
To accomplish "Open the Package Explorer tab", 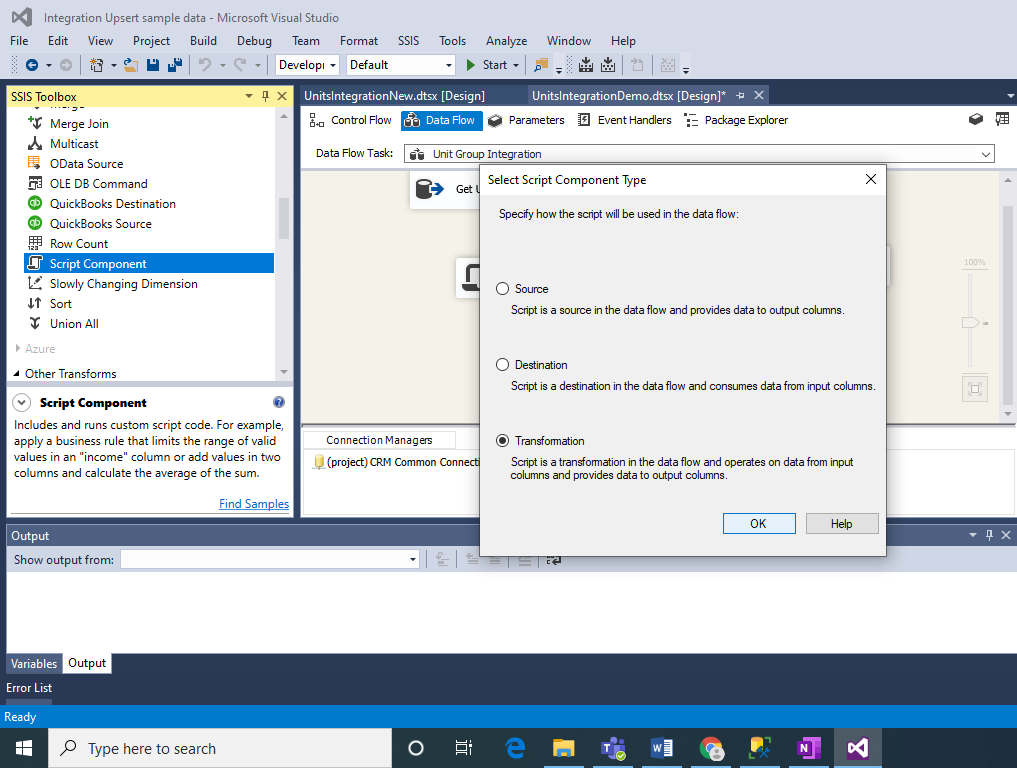I will 737,120.
